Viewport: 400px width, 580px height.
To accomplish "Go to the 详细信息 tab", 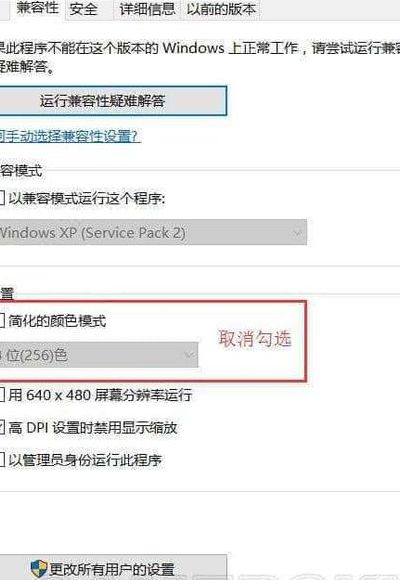I will 147,9.
